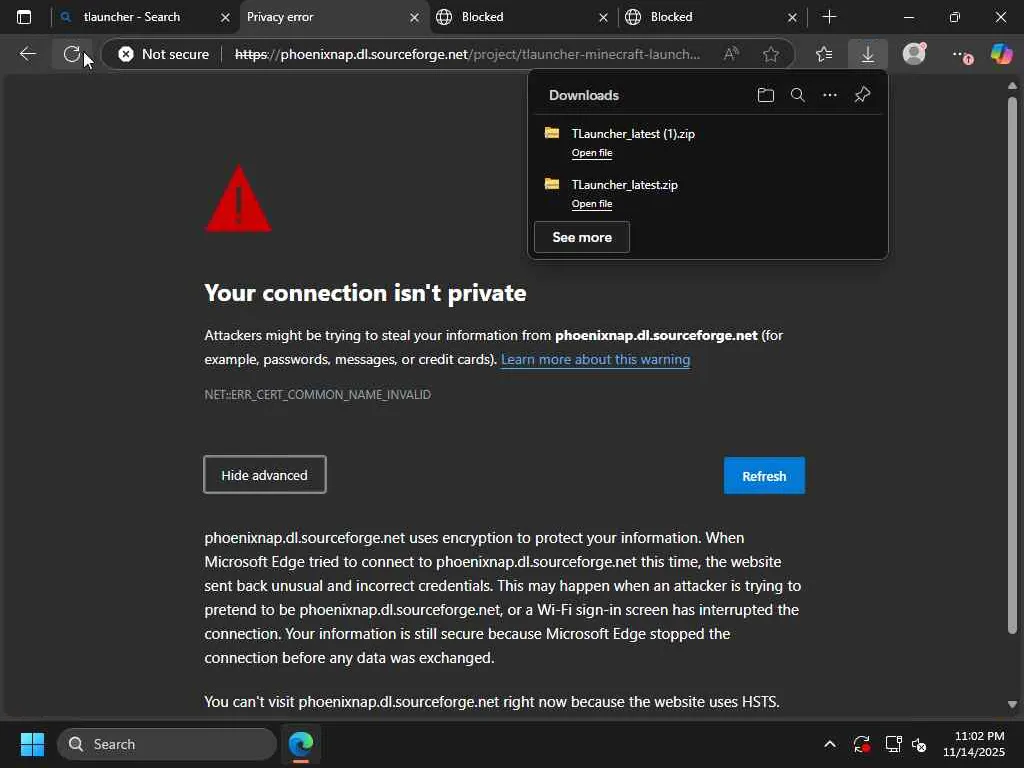This screenshot has width=1024, height=768.
Task: Click the Not secure site indicator
Action: tap(164, 54)
